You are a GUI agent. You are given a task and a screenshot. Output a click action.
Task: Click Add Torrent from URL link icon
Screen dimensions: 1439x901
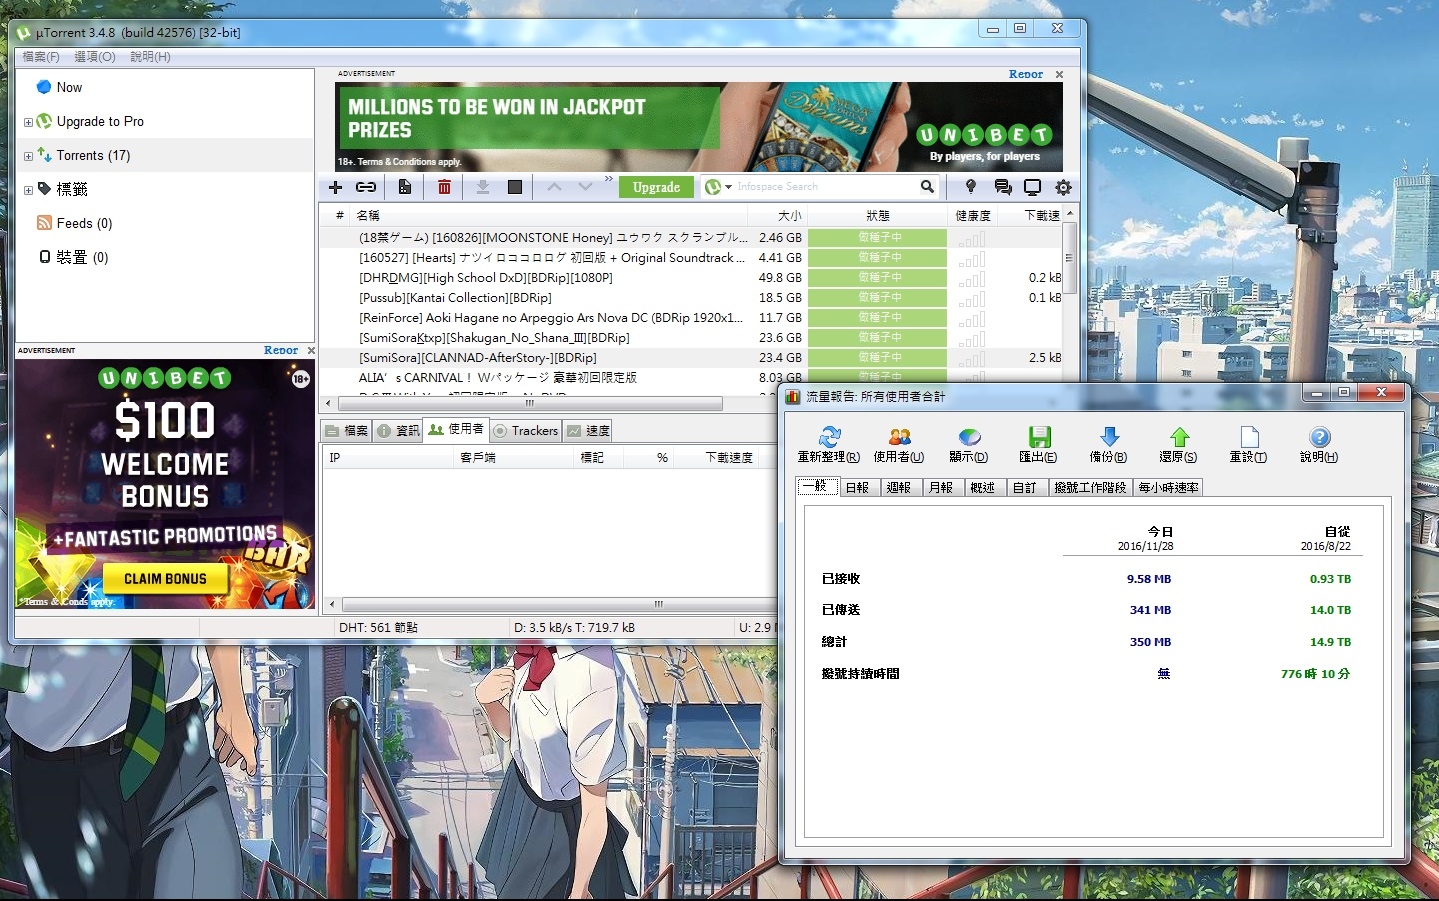[366, 187]
